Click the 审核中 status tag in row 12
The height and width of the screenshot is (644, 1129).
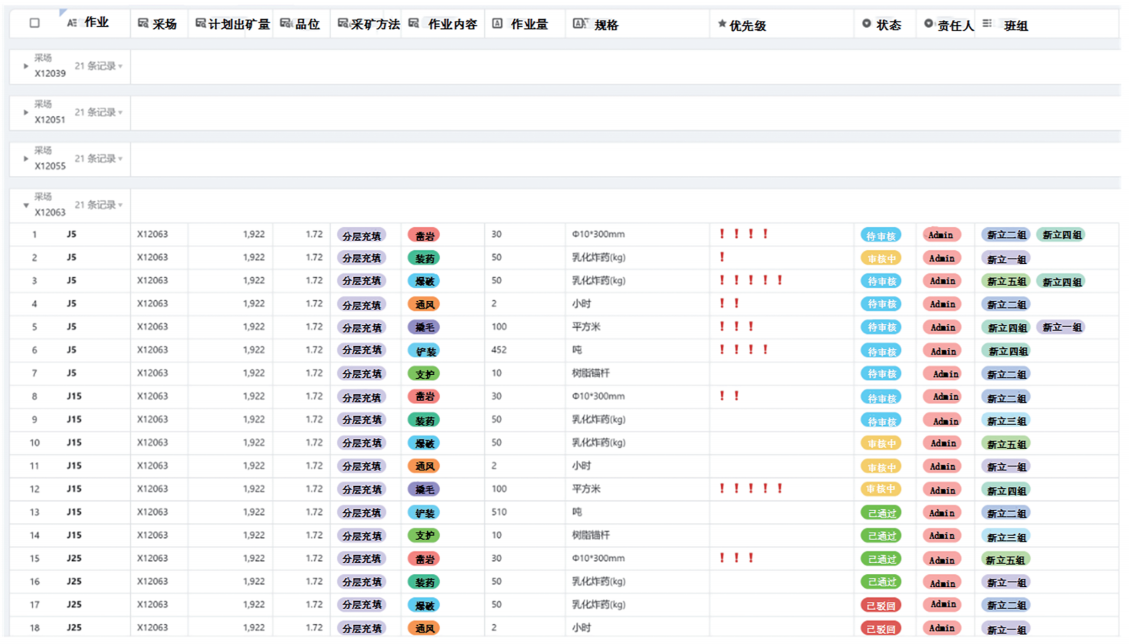tap(880, 489)
